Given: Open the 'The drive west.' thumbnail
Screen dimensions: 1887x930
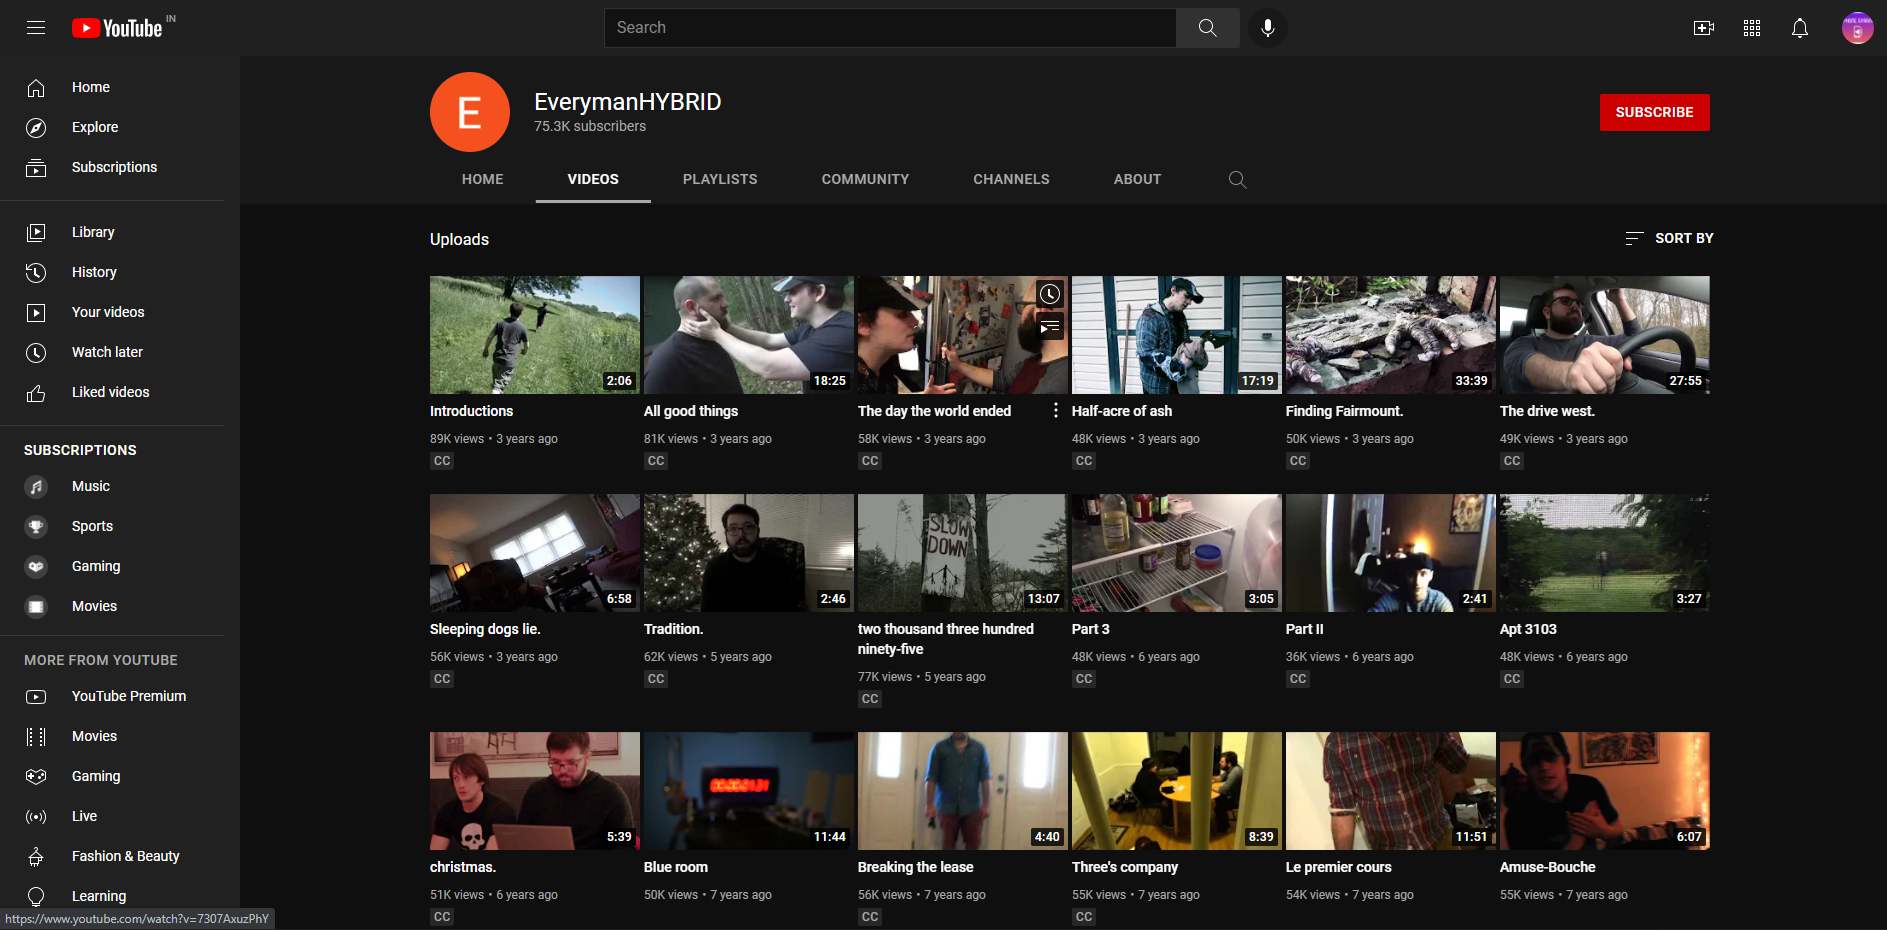Looking at the screenshot, I should 1605,335.
